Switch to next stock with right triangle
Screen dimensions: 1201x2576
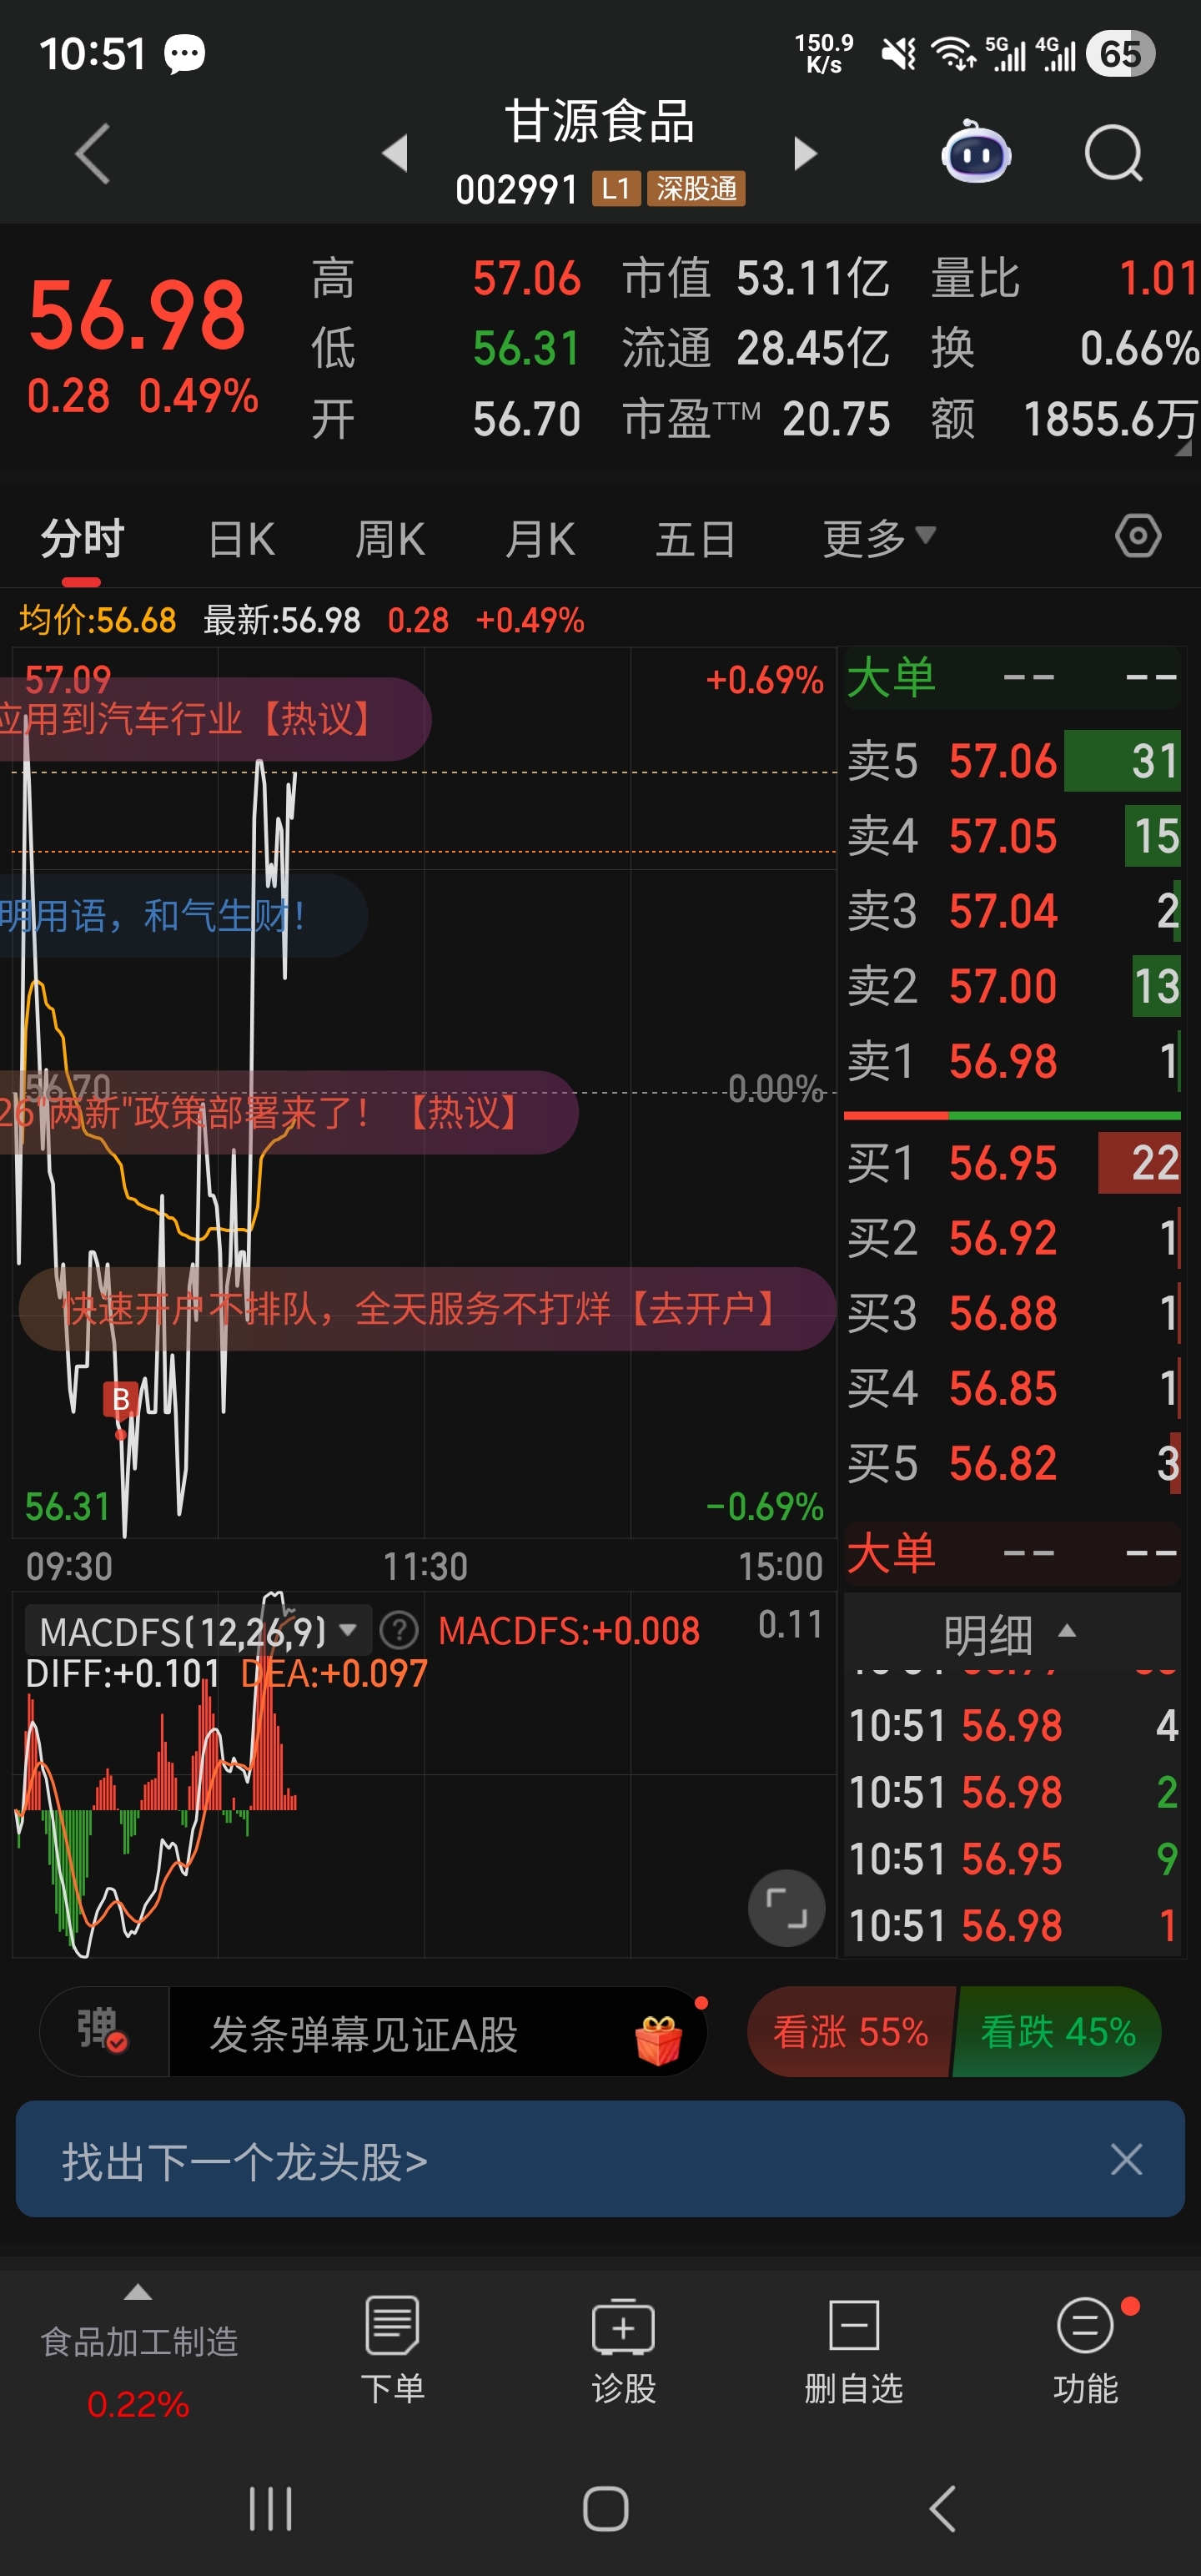tap(805, 153)
